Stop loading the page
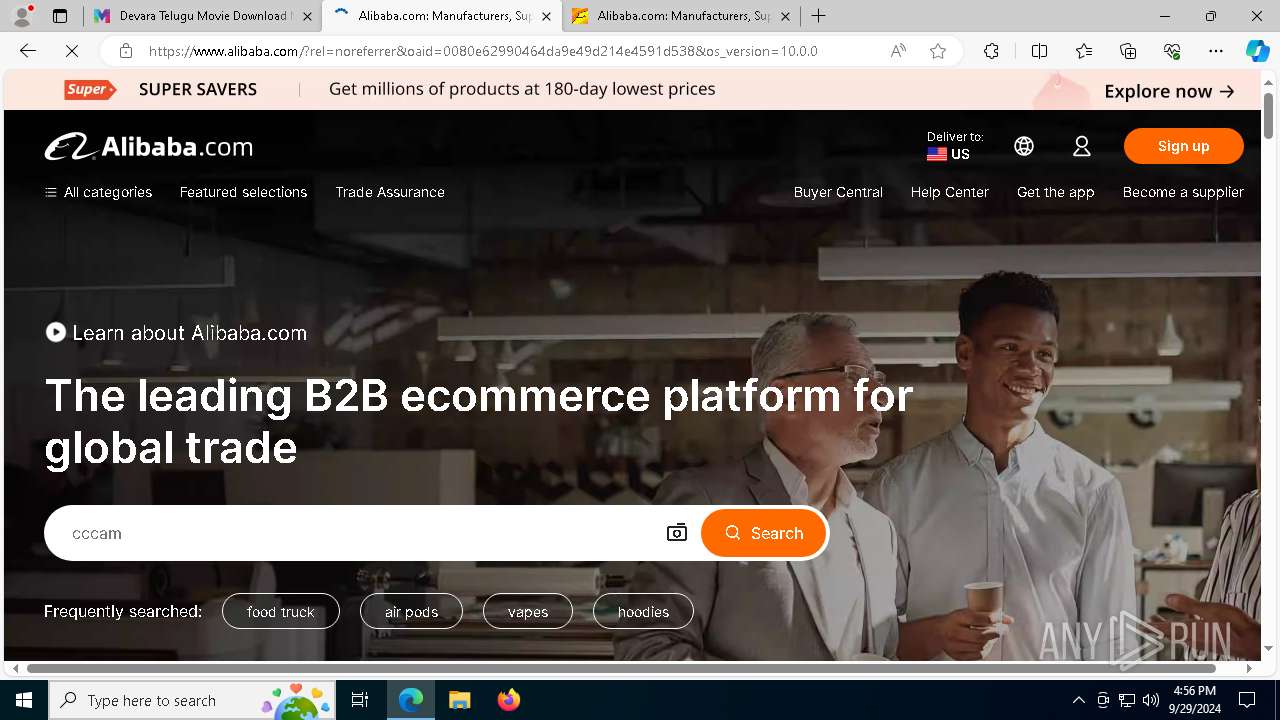This screenshot has width=1280, height=720. (x=72, y=51)
